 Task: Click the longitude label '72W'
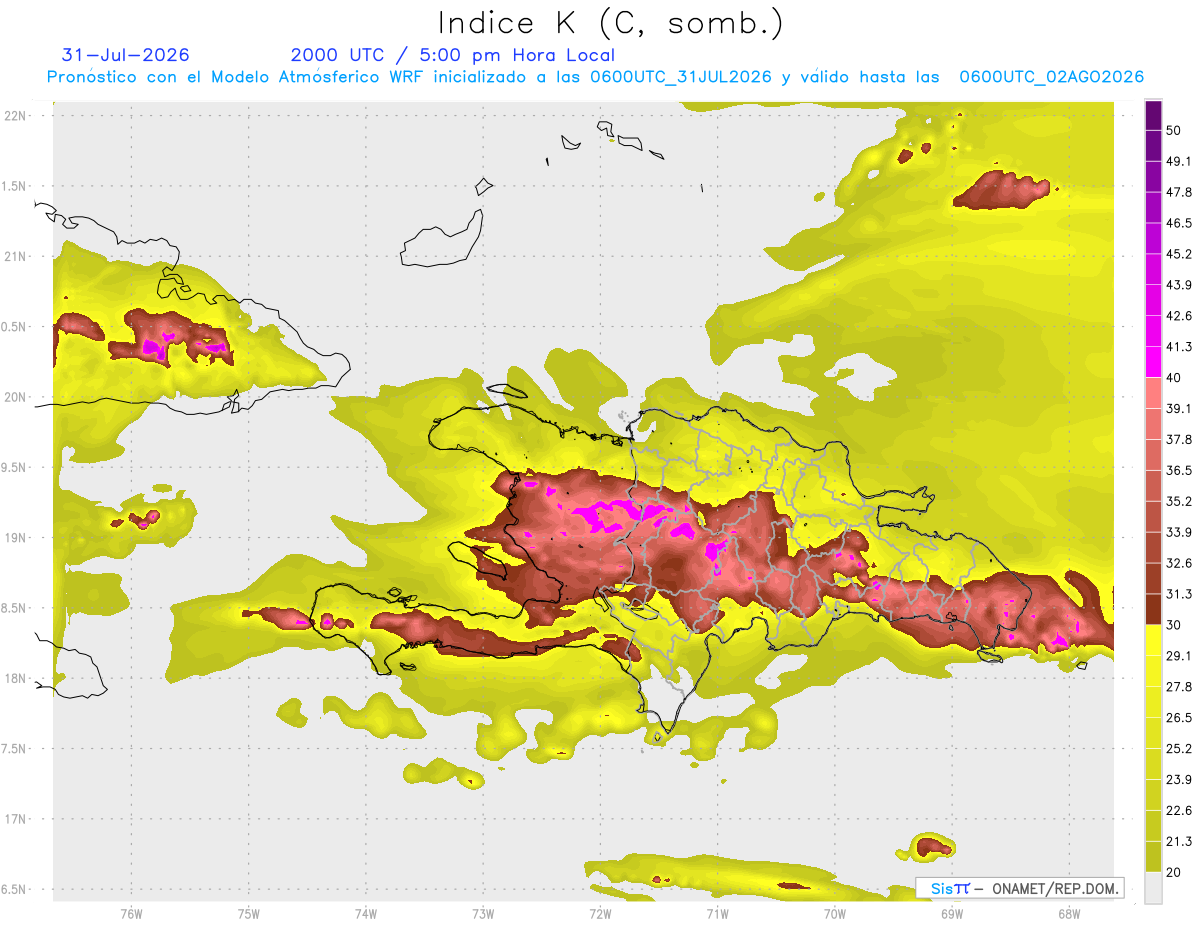[x=600, y=913]
